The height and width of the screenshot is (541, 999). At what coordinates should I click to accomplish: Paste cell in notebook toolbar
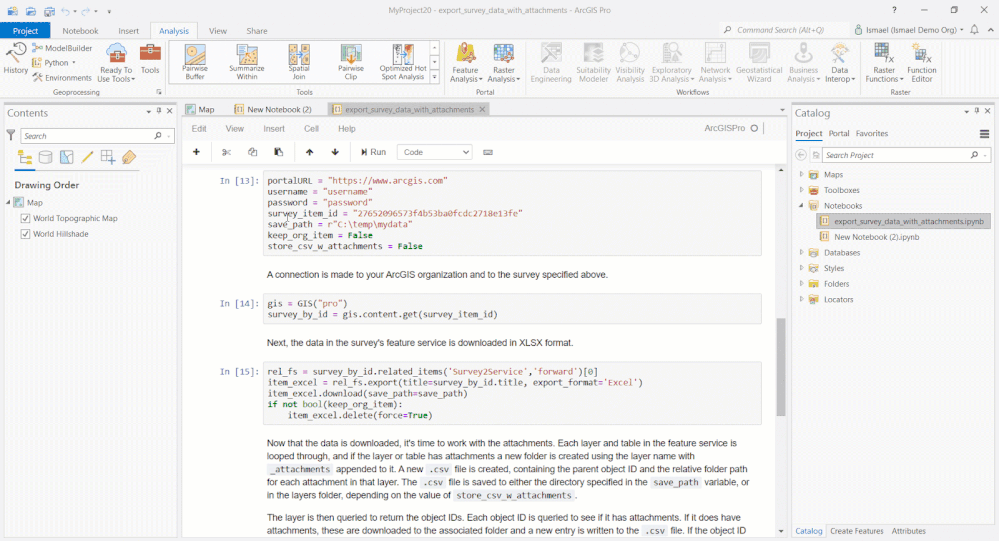click(x=278, y=152)
